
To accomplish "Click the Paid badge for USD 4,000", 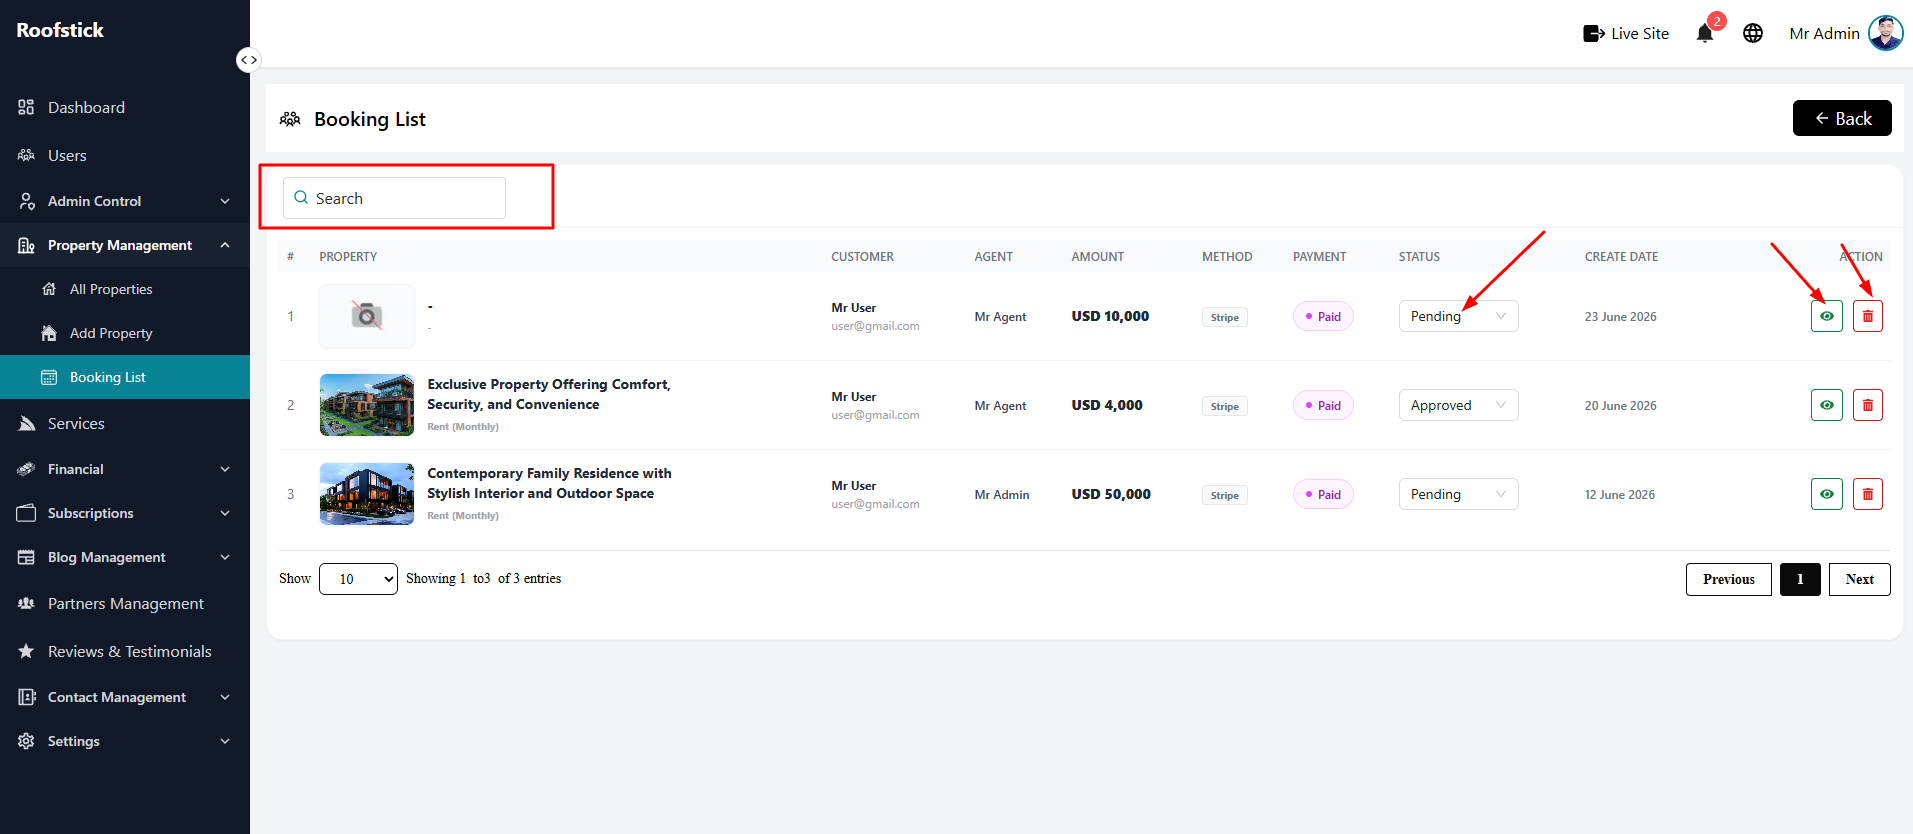I will click(x=1323, y=405).
